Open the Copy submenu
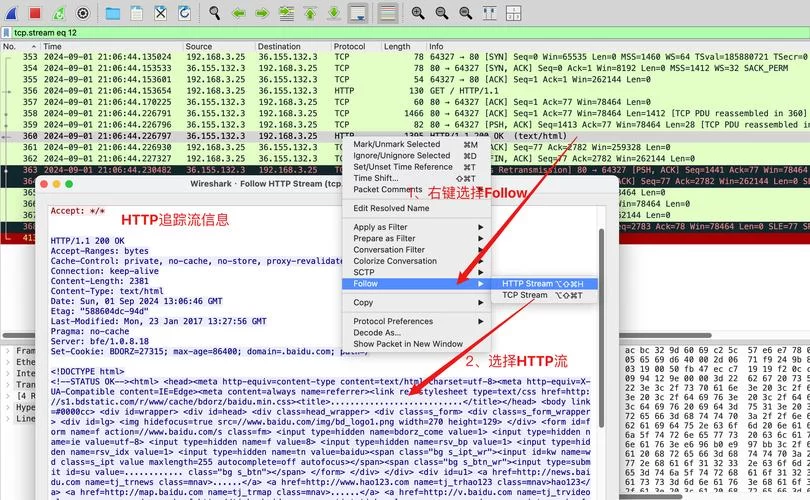 tap(416, 302)
